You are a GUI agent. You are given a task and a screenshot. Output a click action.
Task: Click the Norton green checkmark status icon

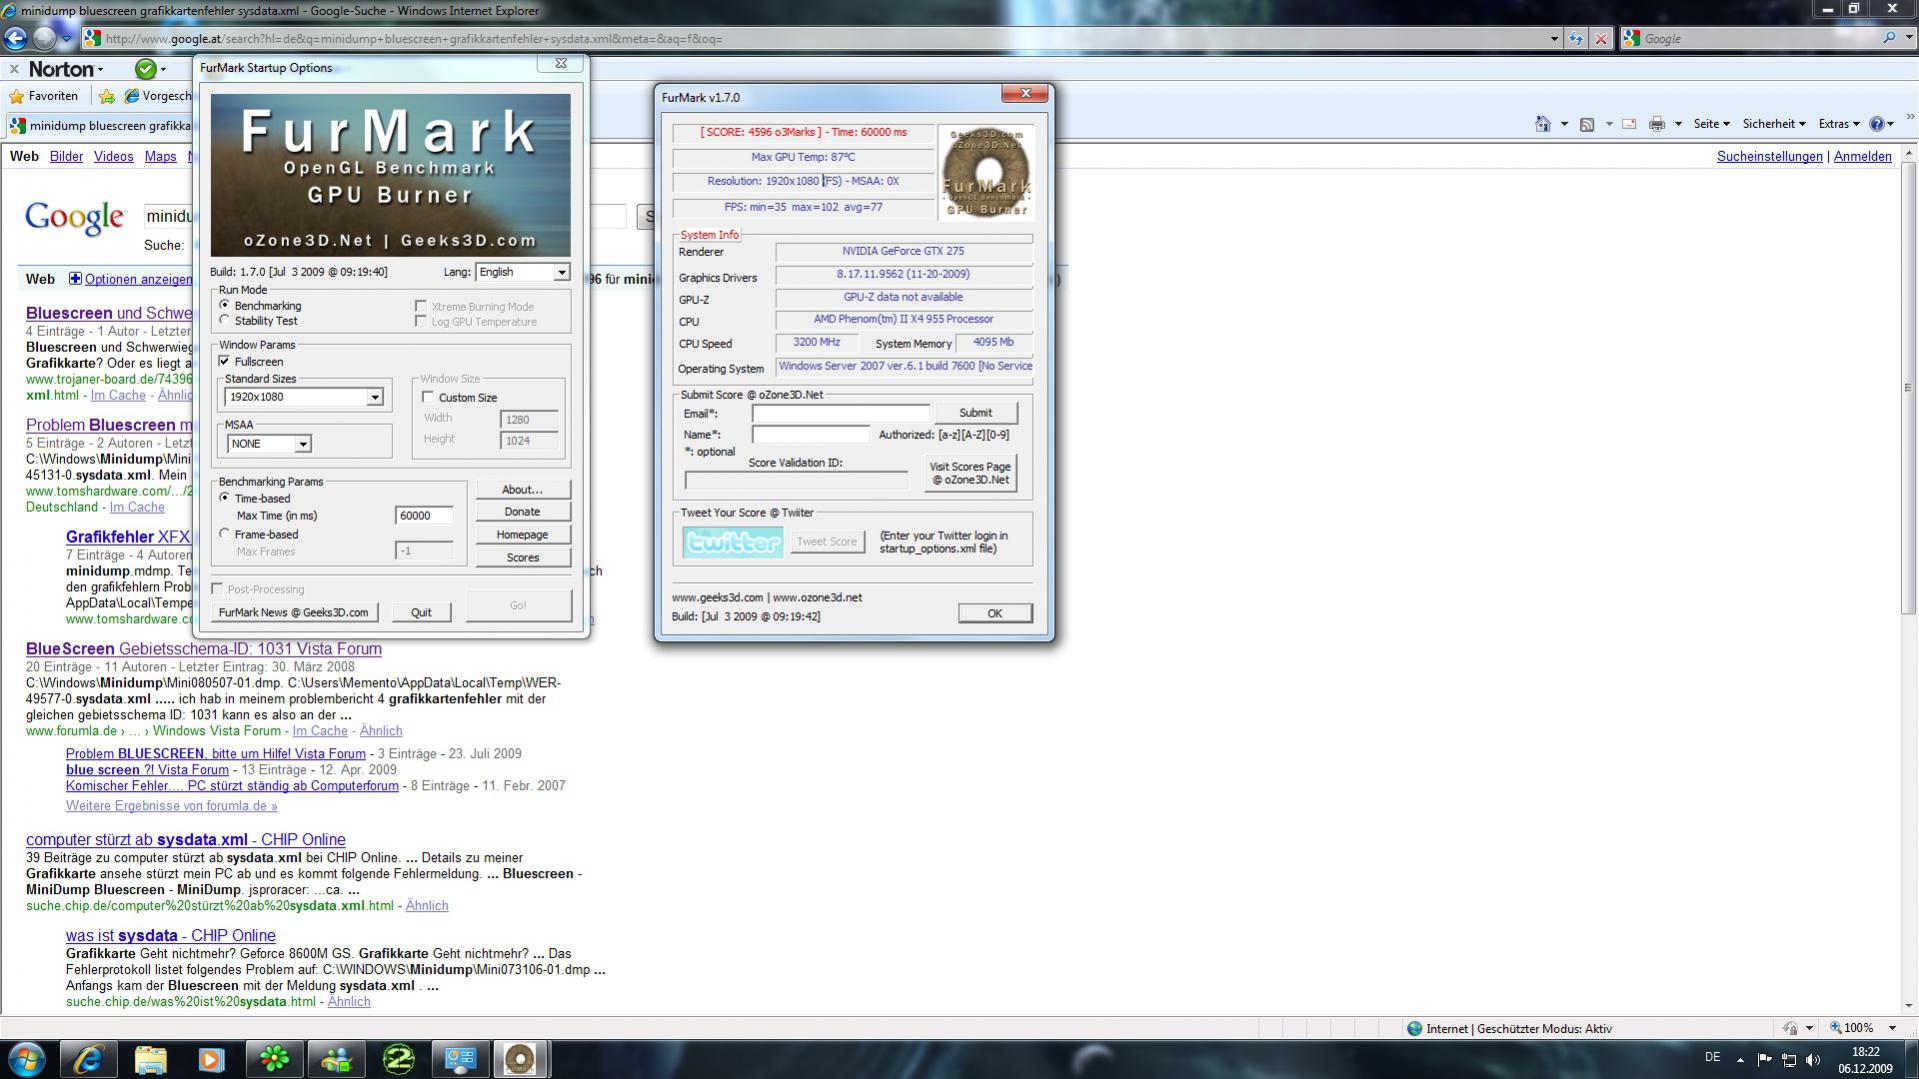(x=146, y=69)
